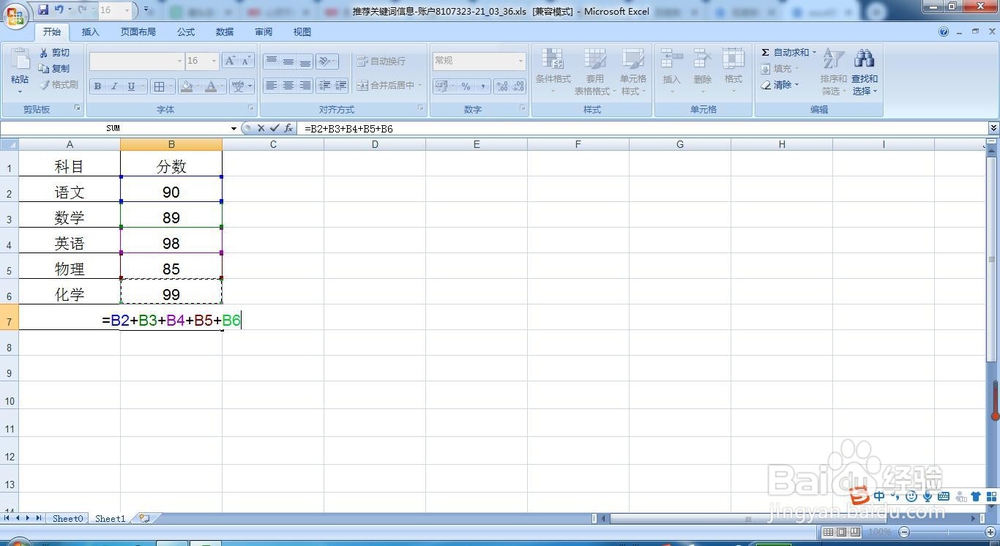Increase decimal places
This screenshot has height=546, width=1000.
[503, 86]
